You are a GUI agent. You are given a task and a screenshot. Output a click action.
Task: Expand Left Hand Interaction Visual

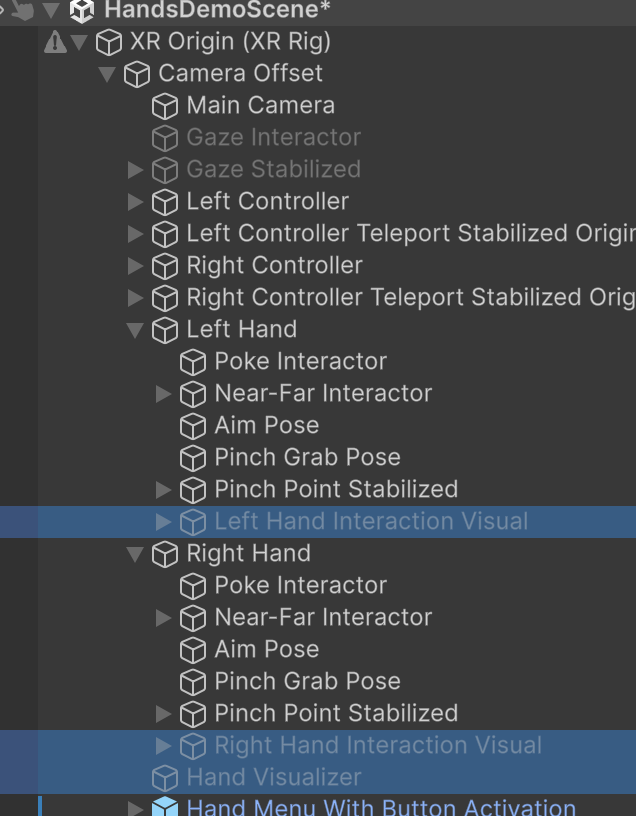coord(164,522)
